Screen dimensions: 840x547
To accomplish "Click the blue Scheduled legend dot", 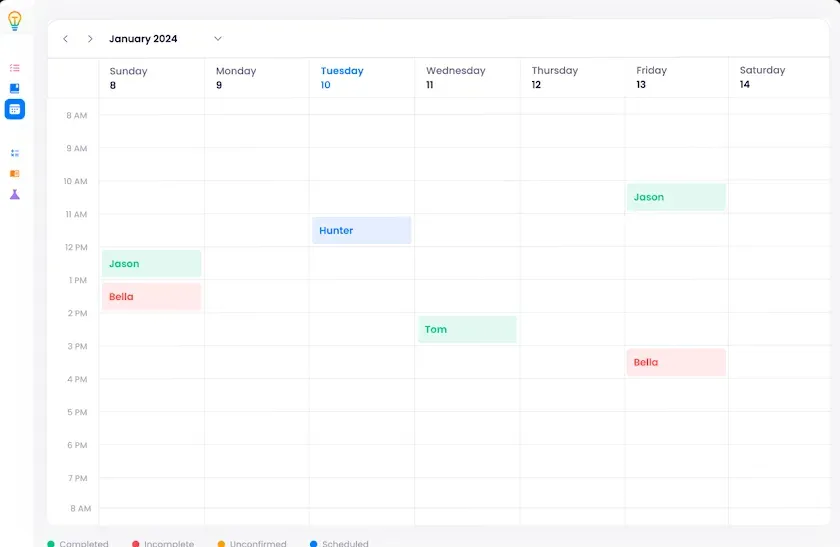I will (313, 544).
